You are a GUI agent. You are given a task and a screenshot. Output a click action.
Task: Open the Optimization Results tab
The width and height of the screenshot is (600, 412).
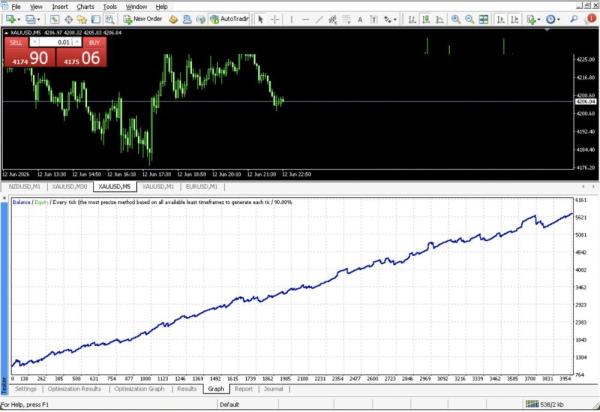(x=75, y=389)
